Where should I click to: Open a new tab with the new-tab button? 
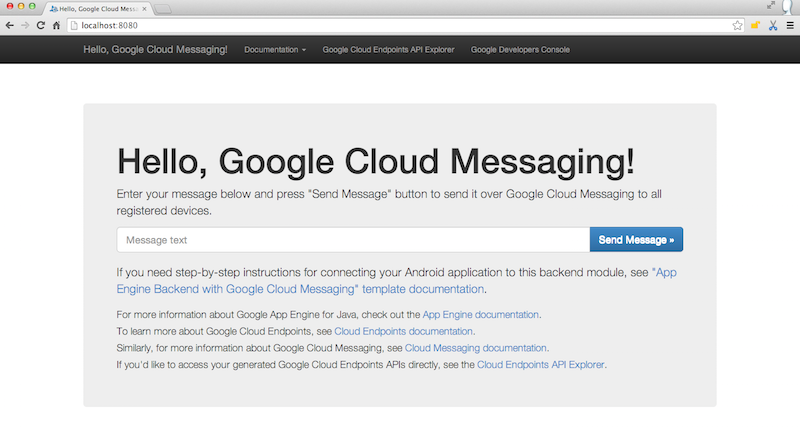pos(163,9)
